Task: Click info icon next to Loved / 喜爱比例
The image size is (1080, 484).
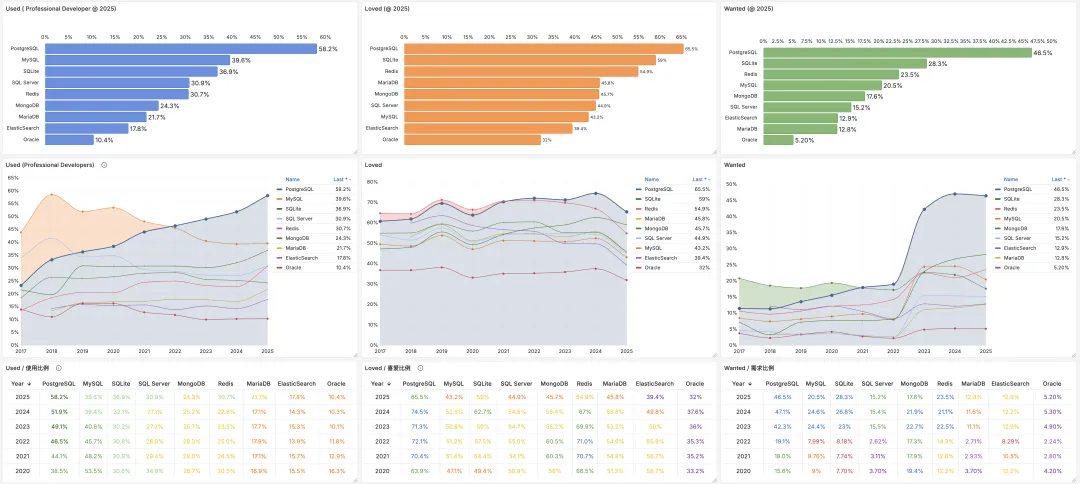Action: pyautogui.click(x=418, y=368)
